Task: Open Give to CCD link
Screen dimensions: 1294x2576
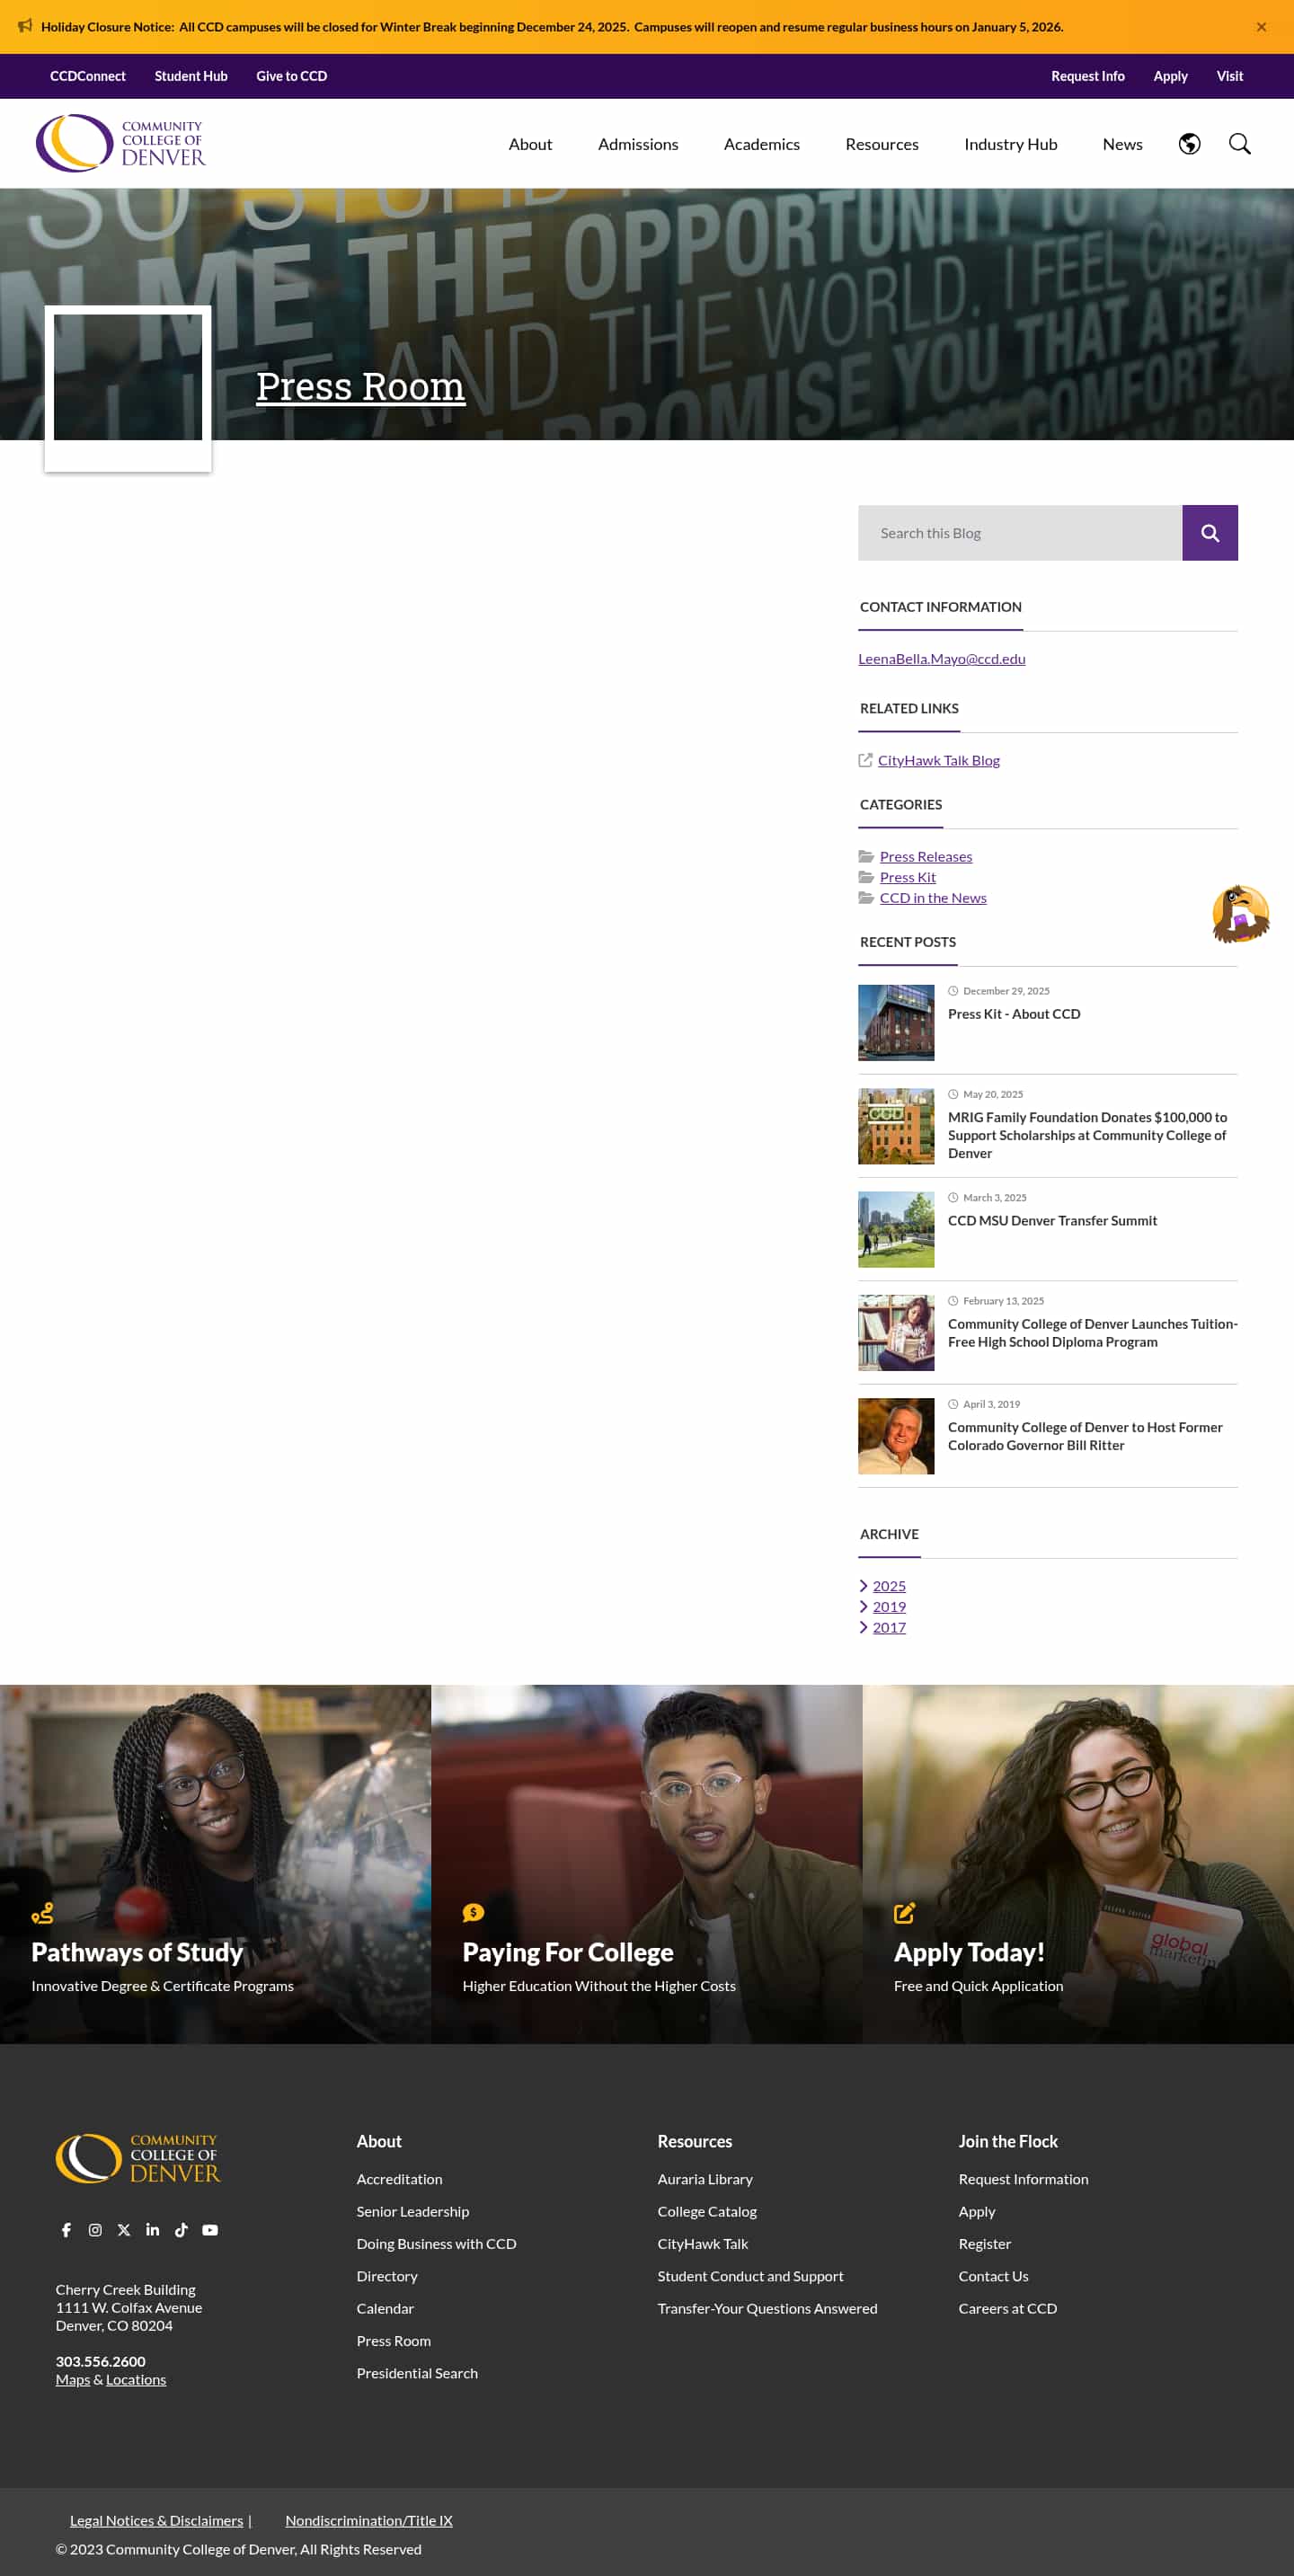Action: (291, 76)
